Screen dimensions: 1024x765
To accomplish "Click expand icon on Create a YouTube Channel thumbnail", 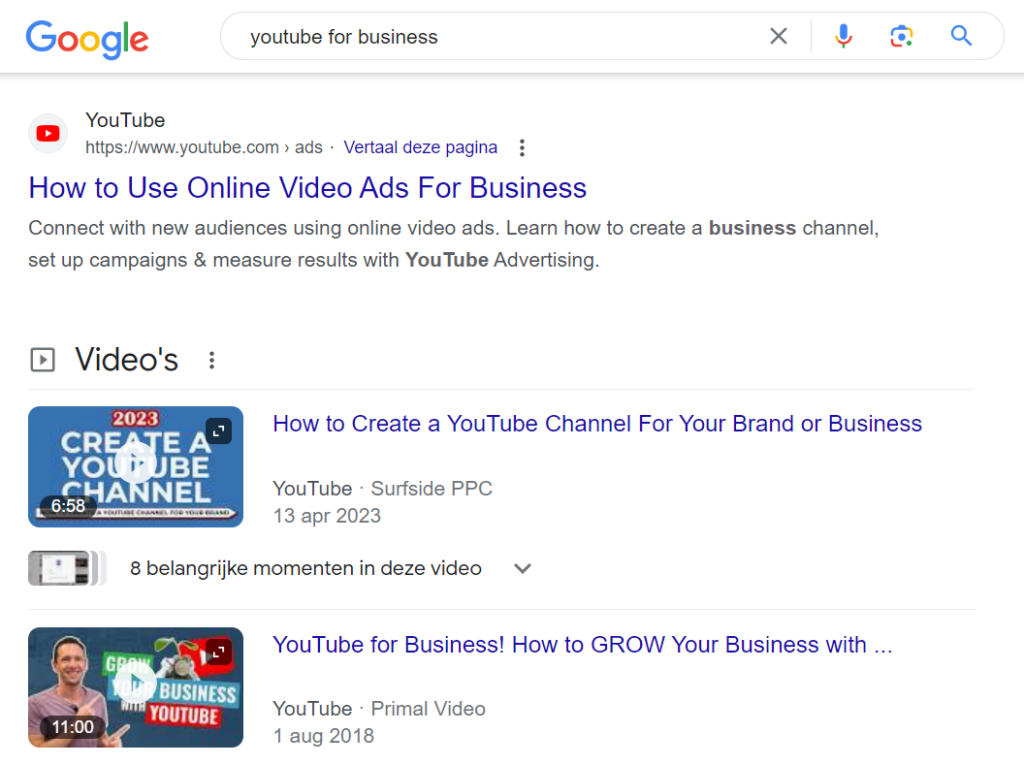I will click(219, 431).
